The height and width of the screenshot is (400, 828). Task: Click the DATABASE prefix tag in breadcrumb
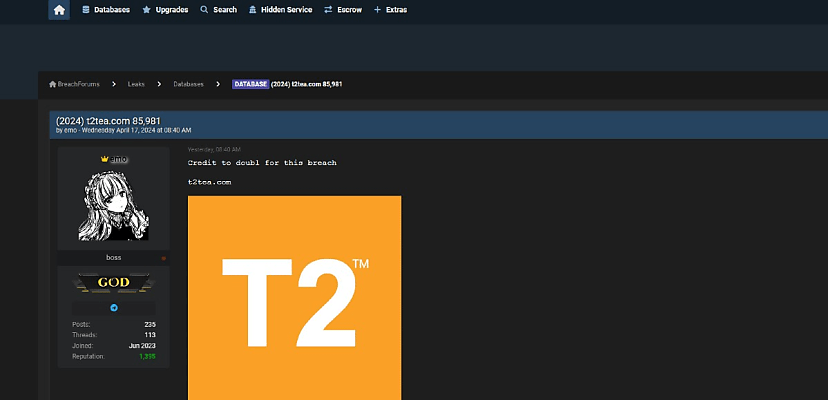251,84
